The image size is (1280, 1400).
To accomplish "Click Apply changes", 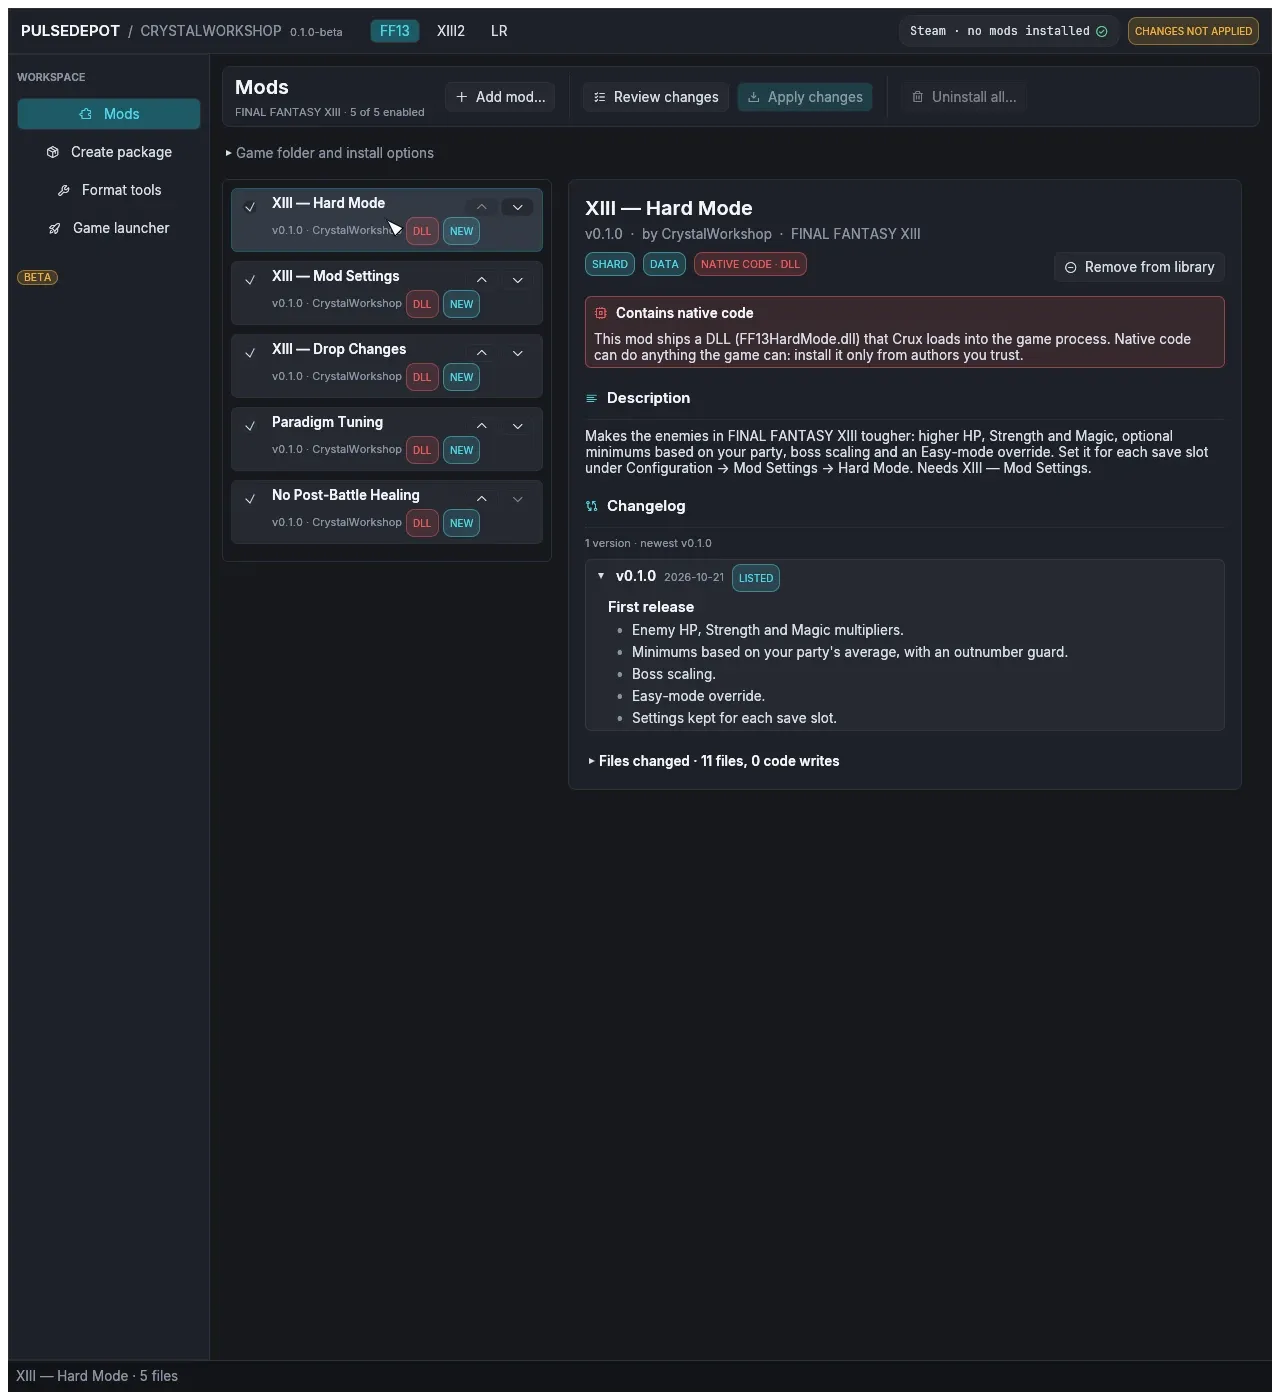I will (x=805, y=97).
